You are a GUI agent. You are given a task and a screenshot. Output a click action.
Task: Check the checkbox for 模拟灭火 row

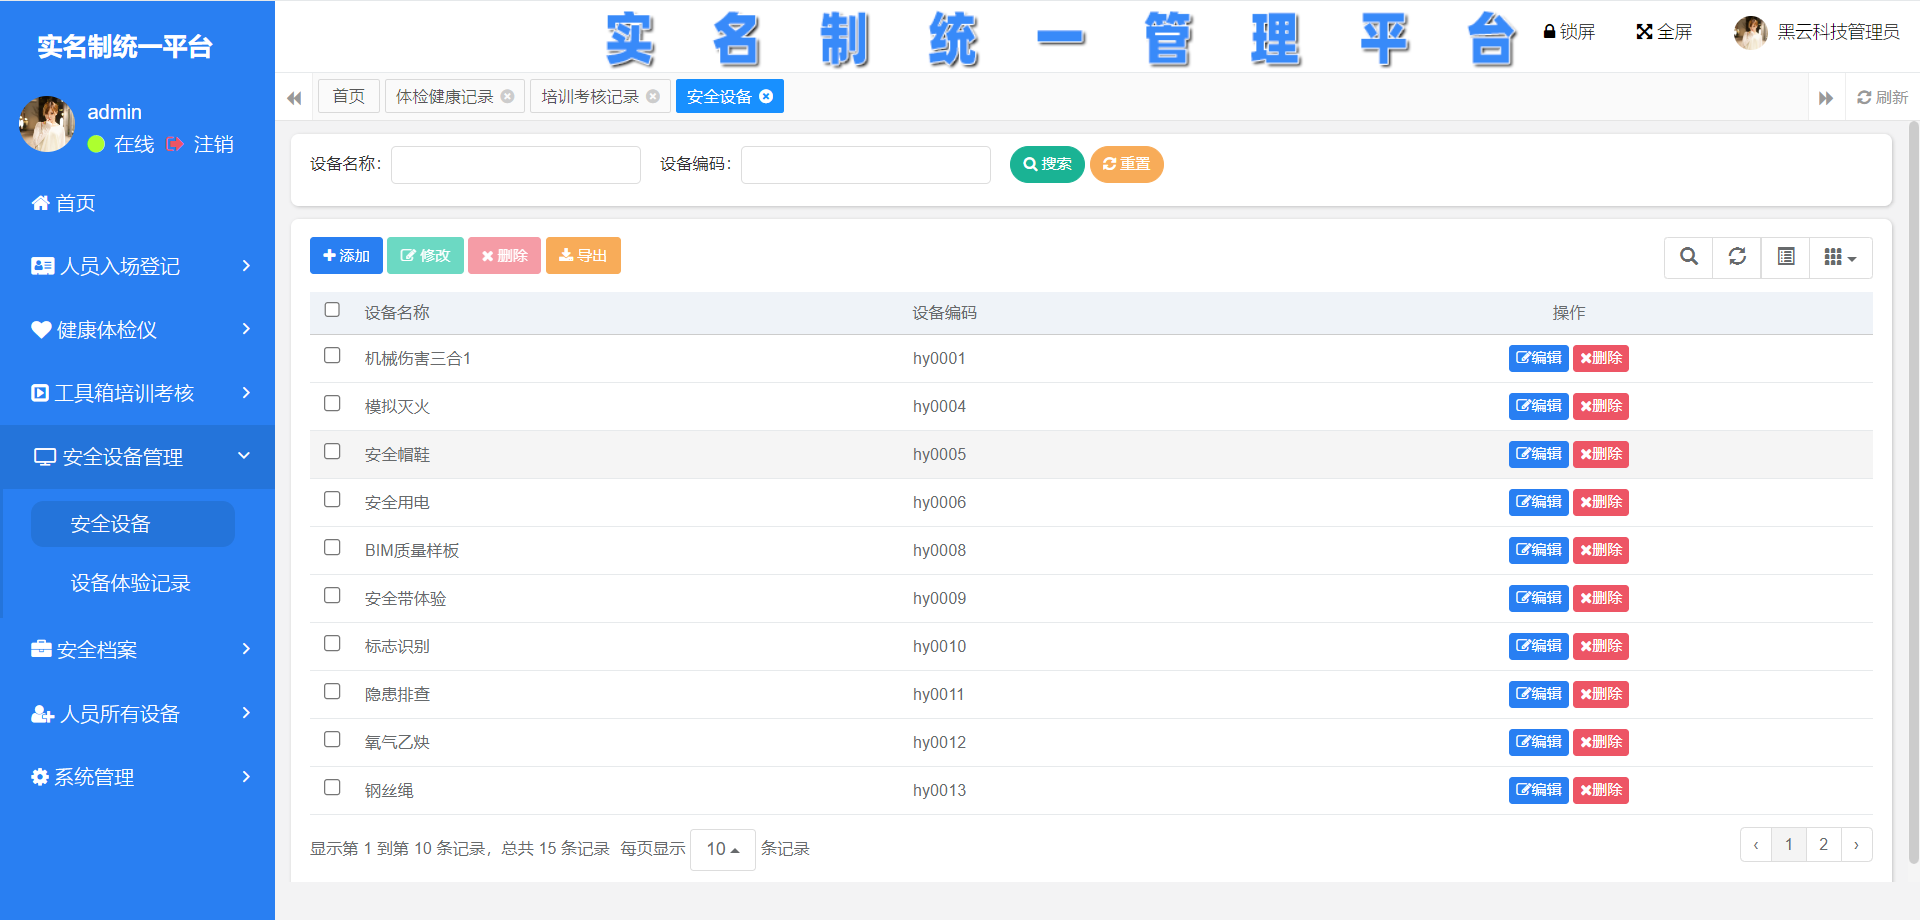(x=332, y=403)
